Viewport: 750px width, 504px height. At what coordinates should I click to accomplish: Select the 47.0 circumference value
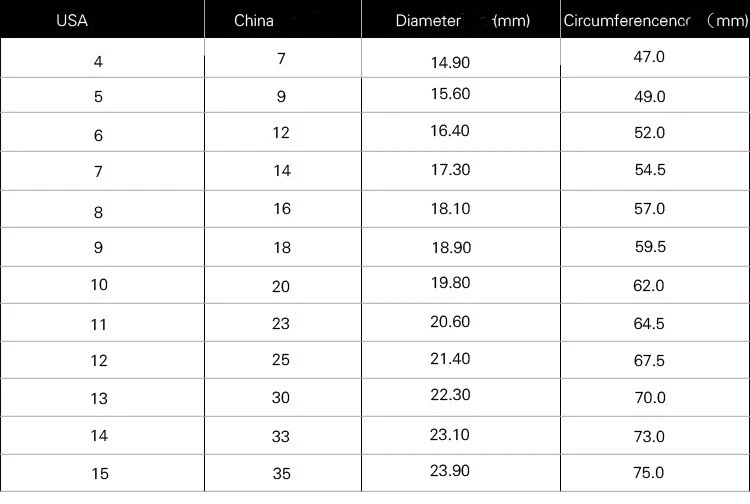(649, 57)
